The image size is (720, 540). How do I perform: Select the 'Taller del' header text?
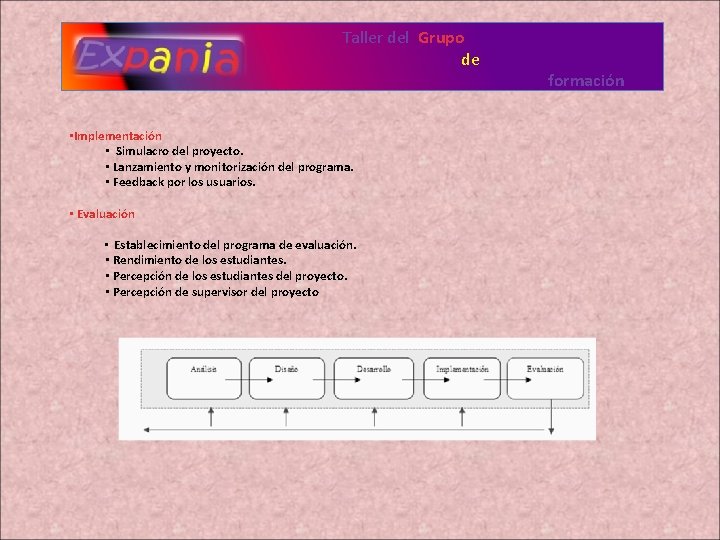coord(376,38)
